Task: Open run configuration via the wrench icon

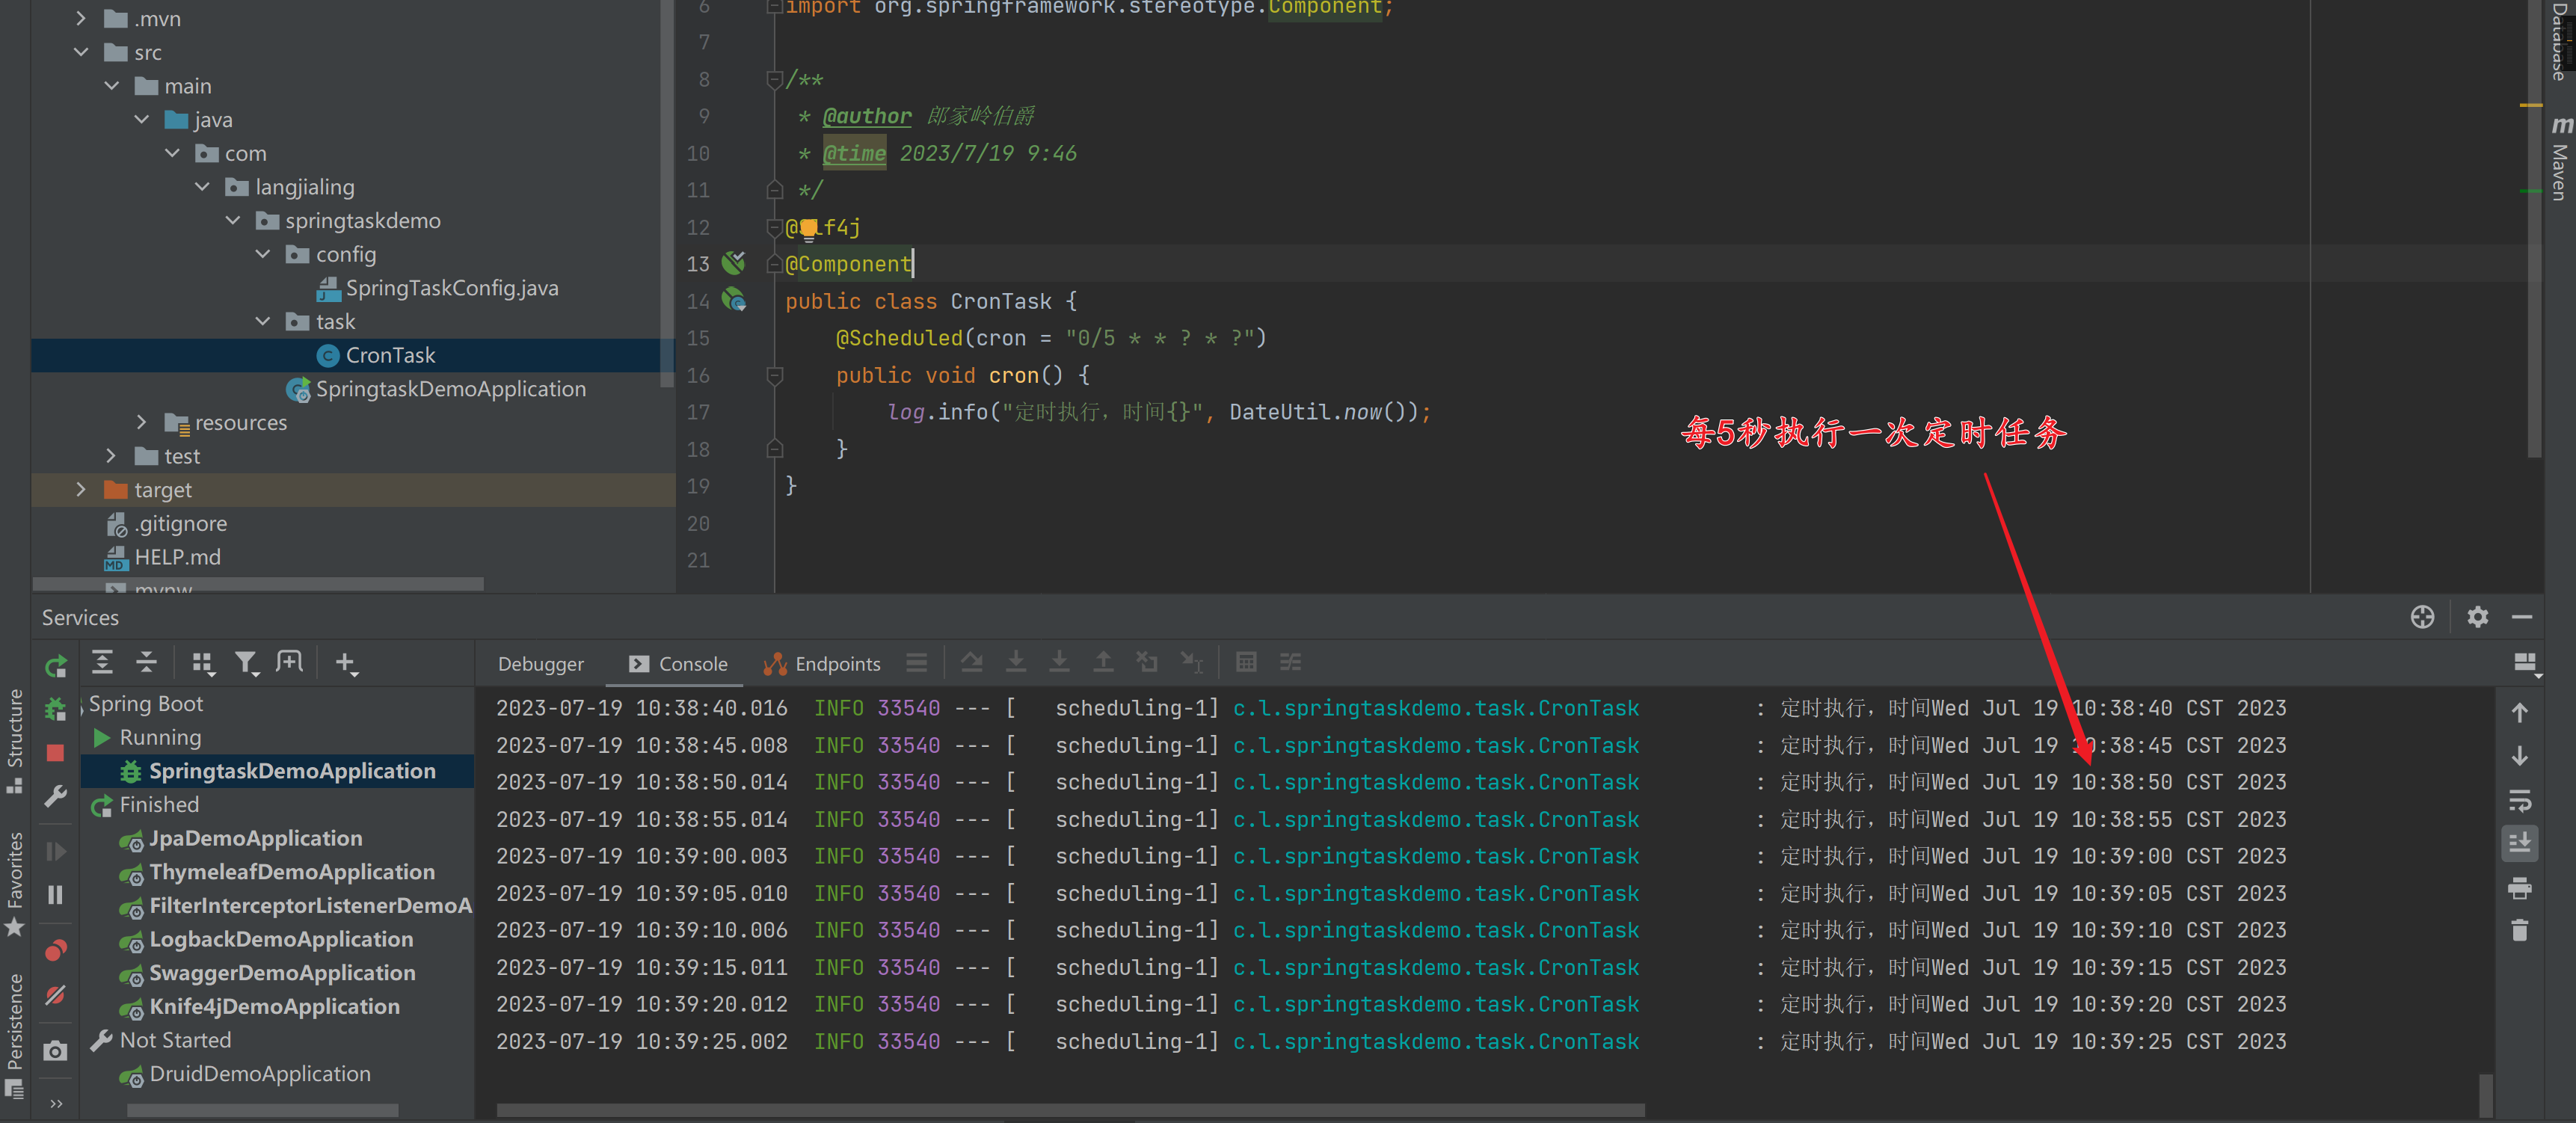Action: coord(55,796)
